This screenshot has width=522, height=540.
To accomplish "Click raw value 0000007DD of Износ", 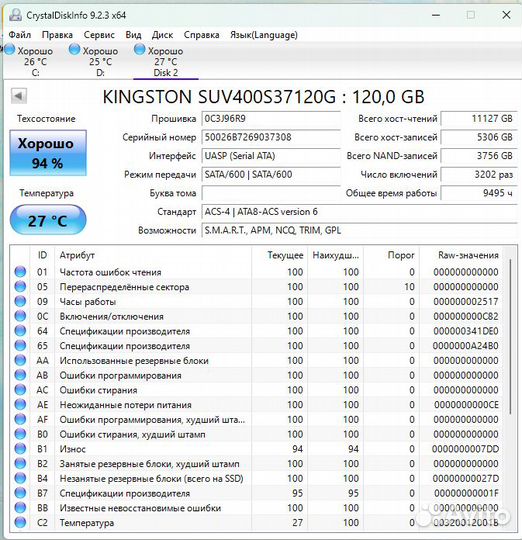I will point(465,449).
